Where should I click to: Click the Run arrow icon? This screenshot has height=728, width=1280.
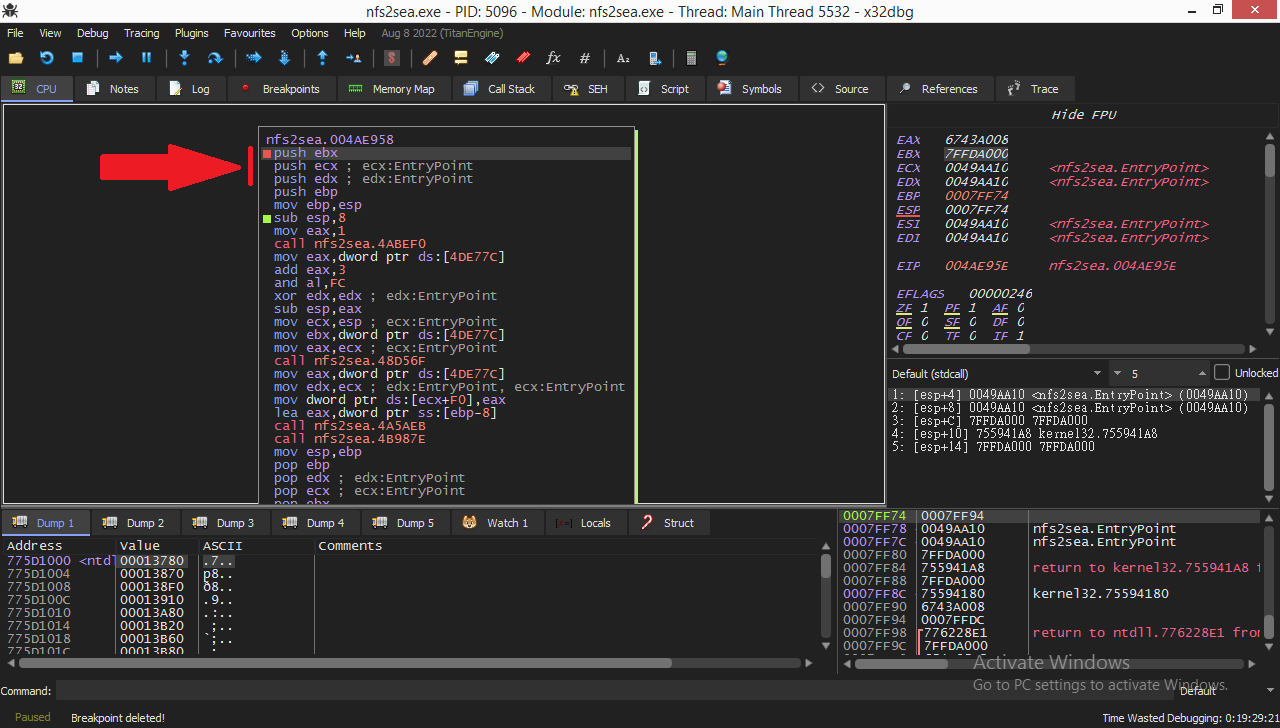tap(116, 58)
